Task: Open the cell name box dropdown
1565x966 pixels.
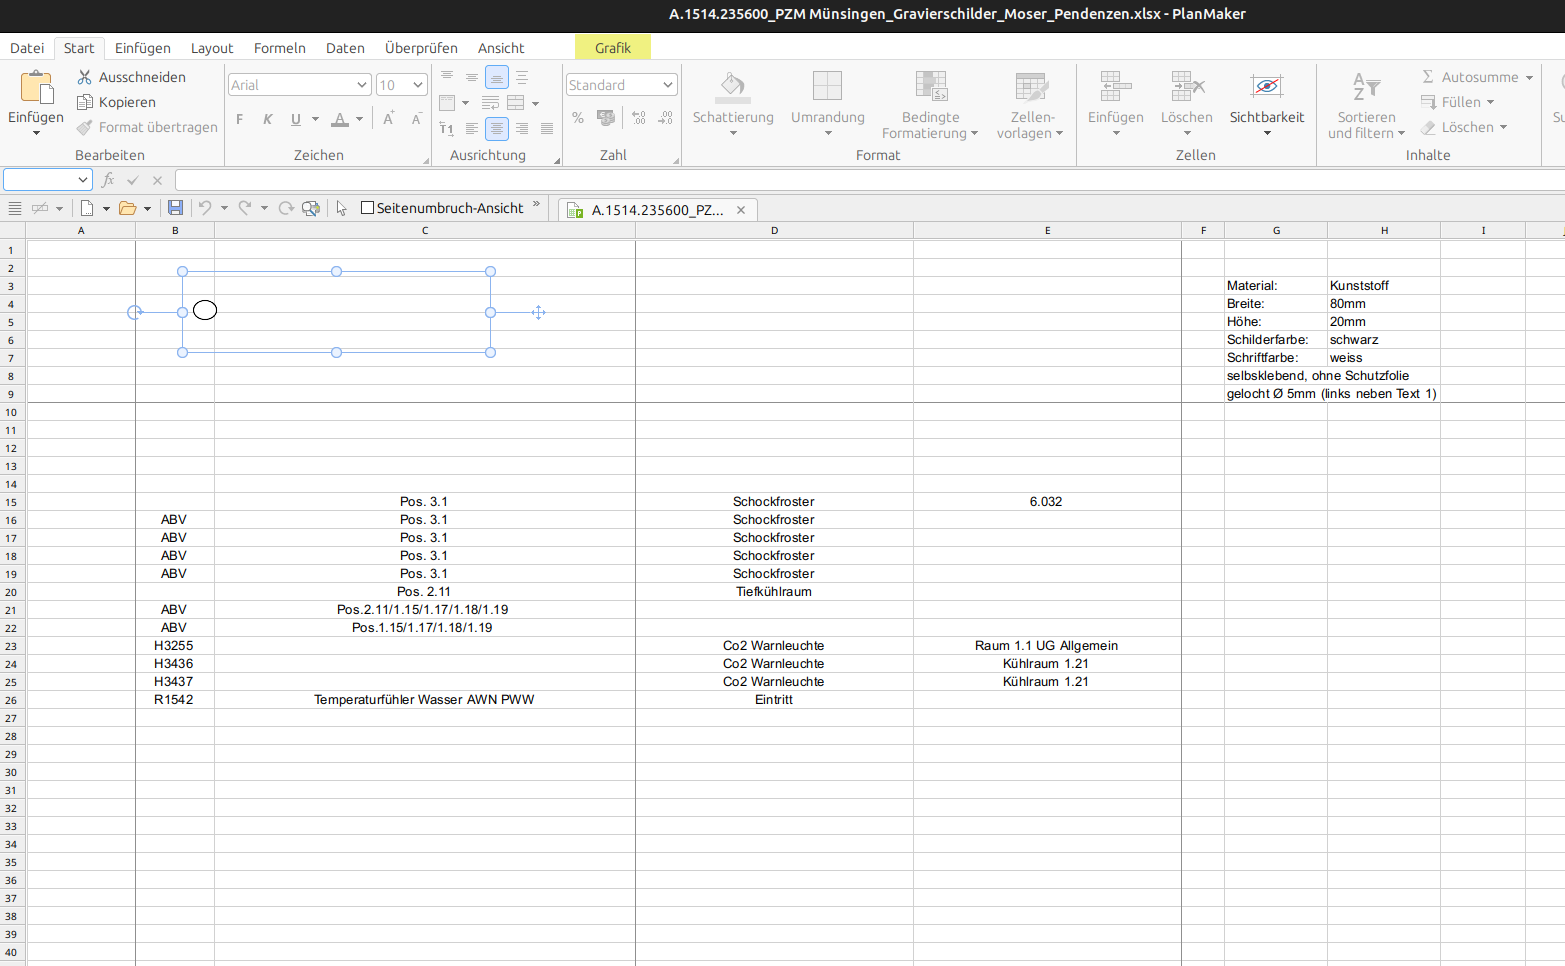Action: 82,180
